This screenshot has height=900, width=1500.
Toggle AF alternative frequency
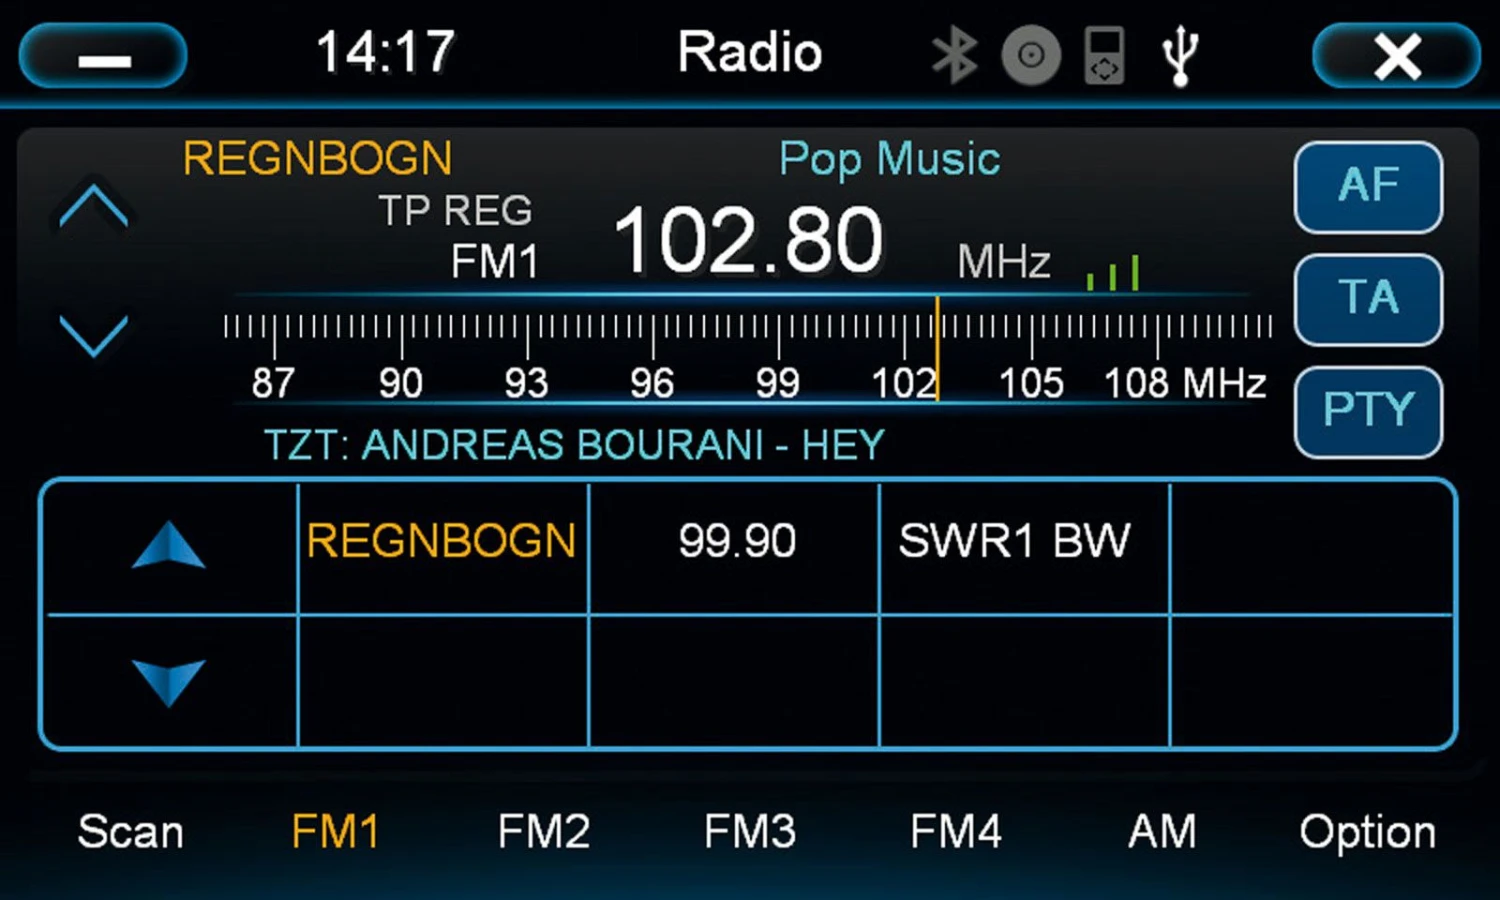[1368, 187]
